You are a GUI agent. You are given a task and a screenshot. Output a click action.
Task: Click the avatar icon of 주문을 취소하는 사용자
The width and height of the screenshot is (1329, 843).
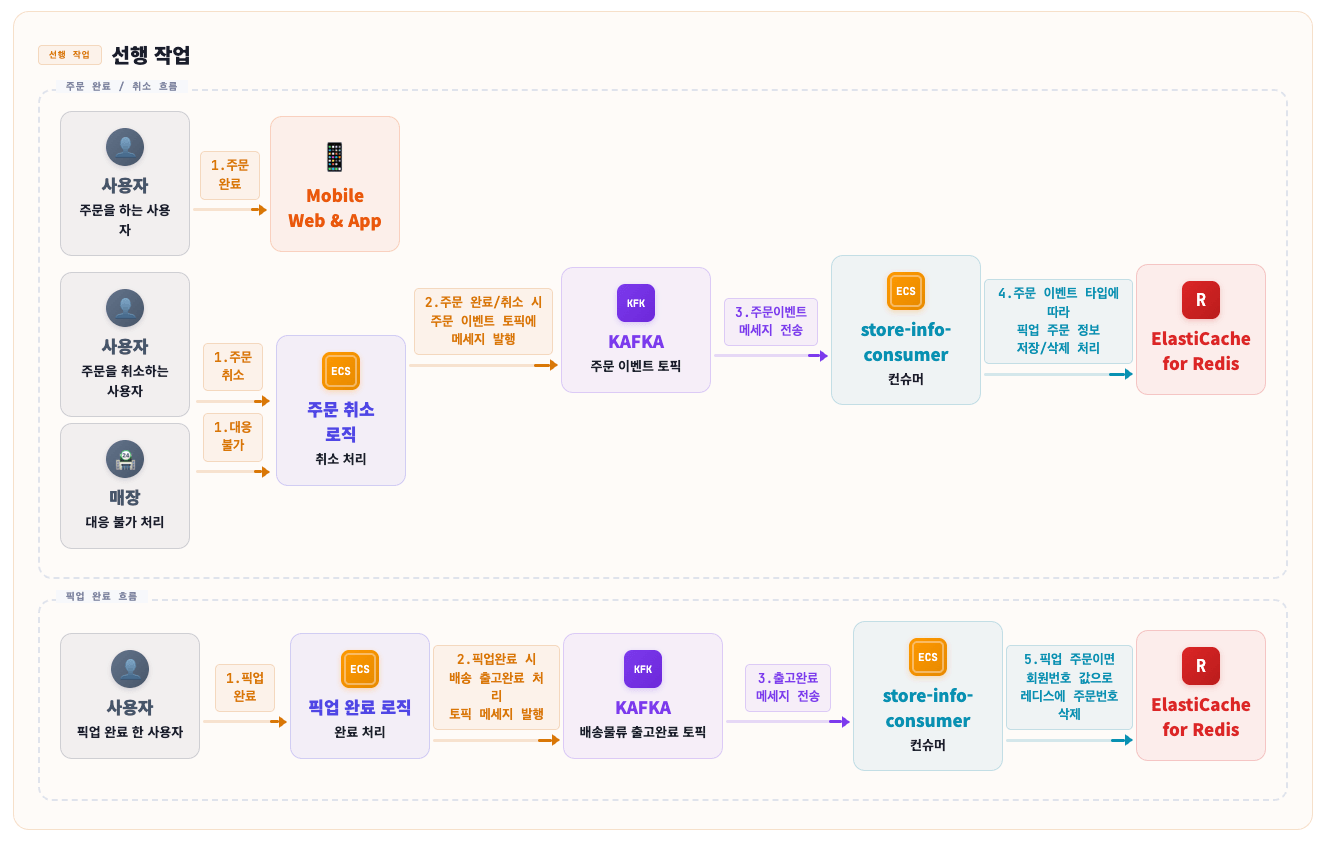tap(125, 308)
